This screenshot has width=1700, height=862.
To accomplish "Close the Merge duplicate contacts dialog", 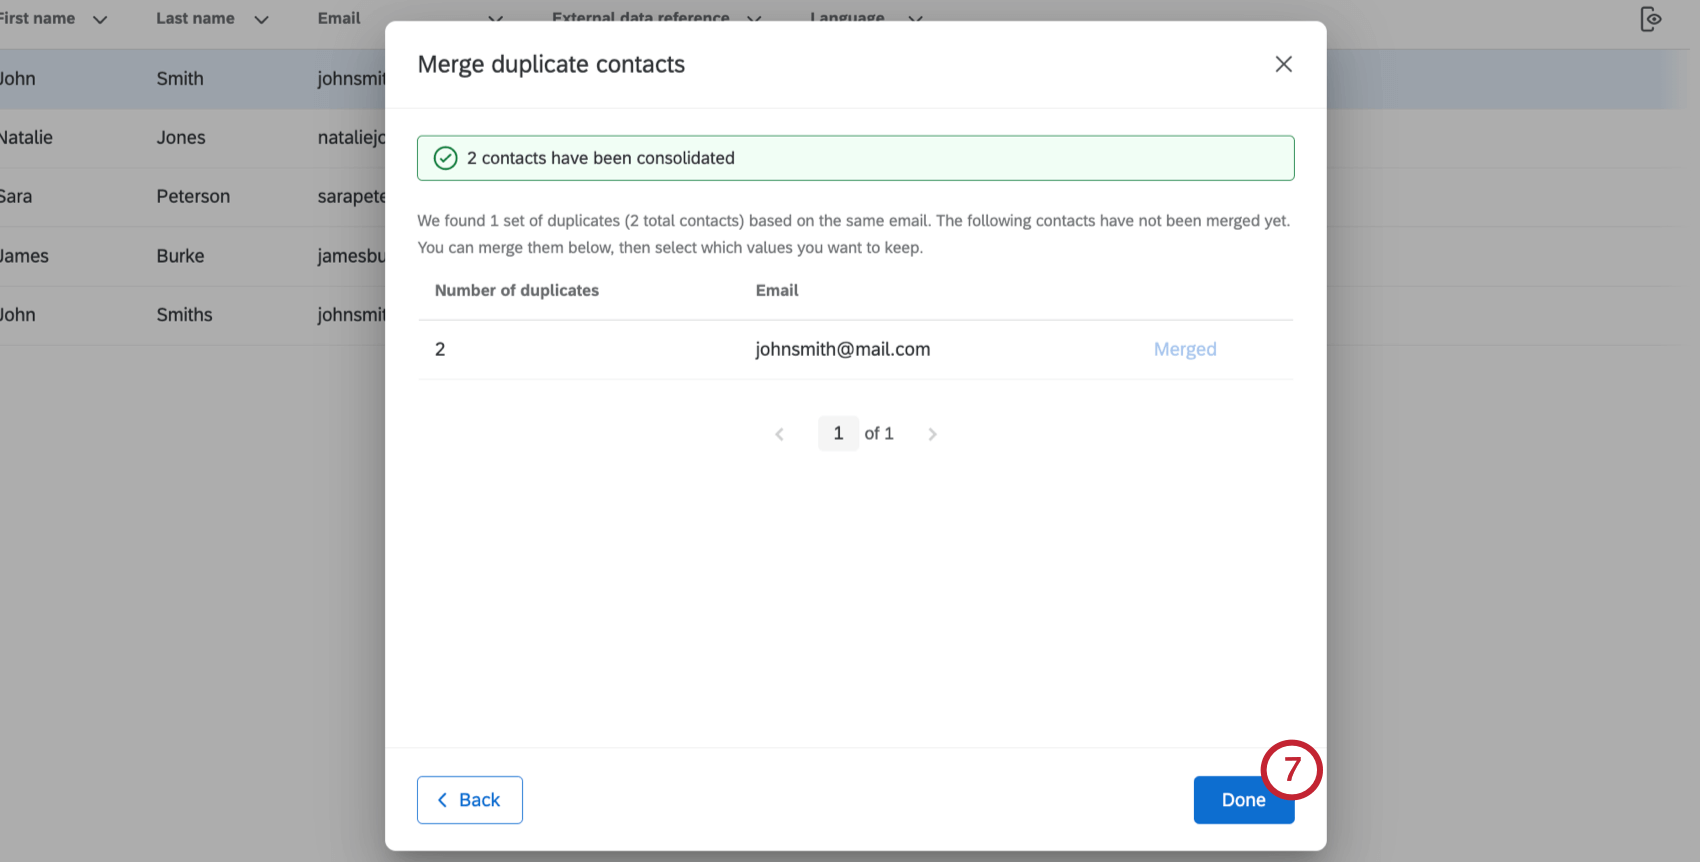I will pyautogui.click(x=1284, y=64).
